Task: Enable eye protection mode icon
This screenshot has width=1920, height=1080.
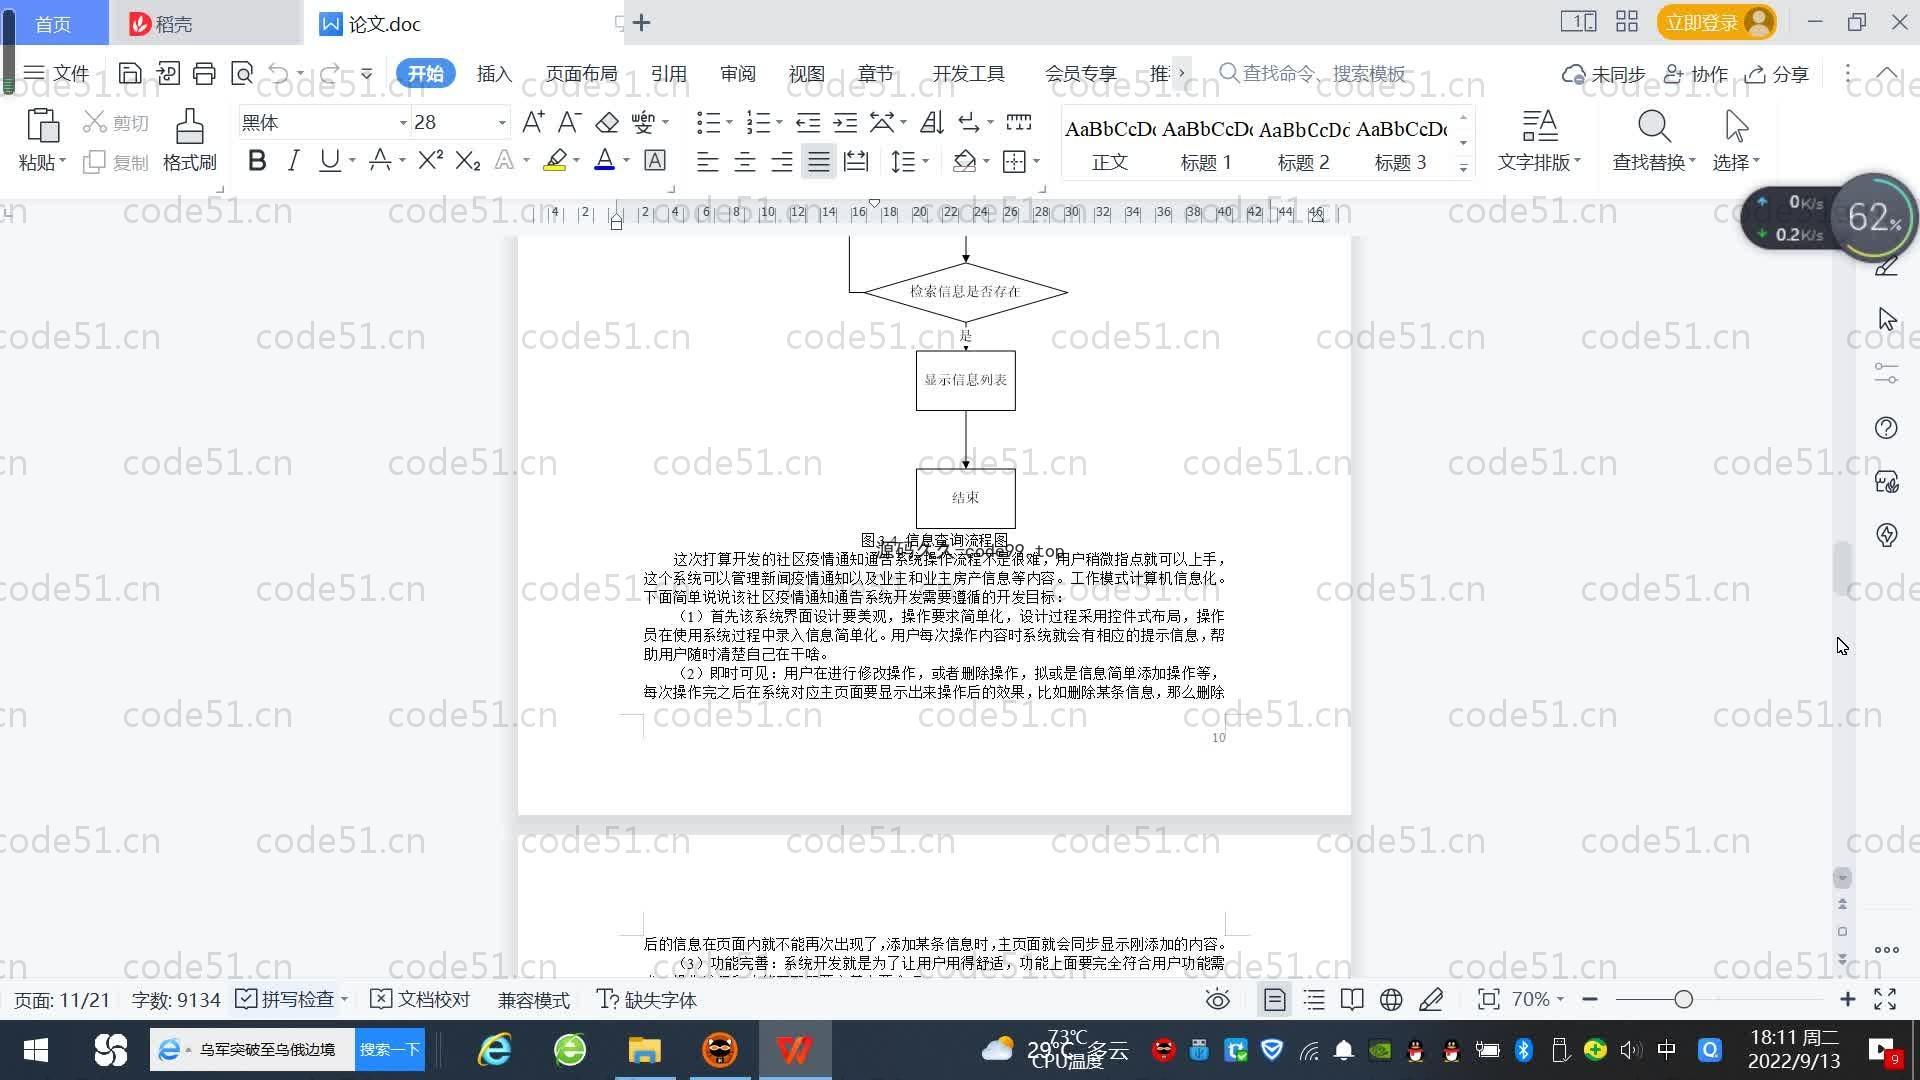Action: point(1217,999)
